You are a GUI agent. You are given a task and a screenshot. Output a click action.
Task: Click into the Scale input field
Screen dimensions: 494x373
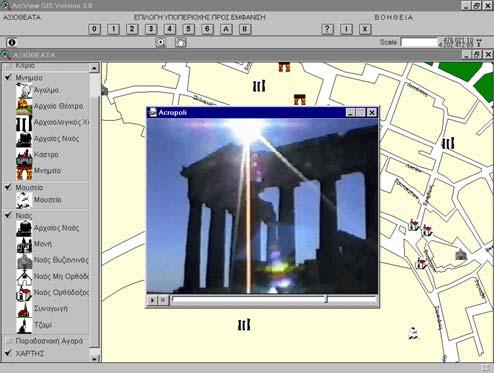tap(419, 42)
